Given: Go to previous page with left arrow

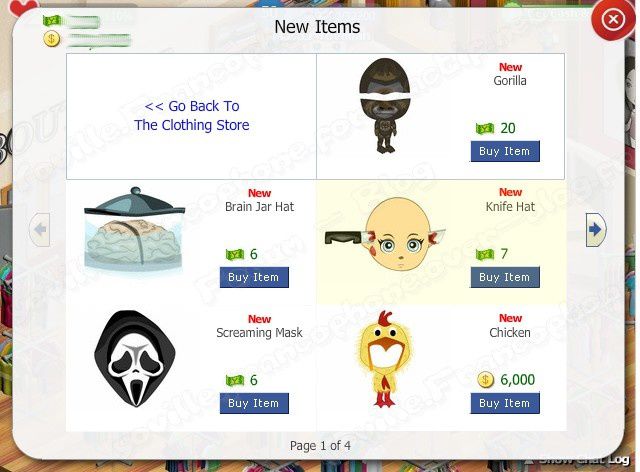Looking at the screenshot, I should [x=40, y=229].
